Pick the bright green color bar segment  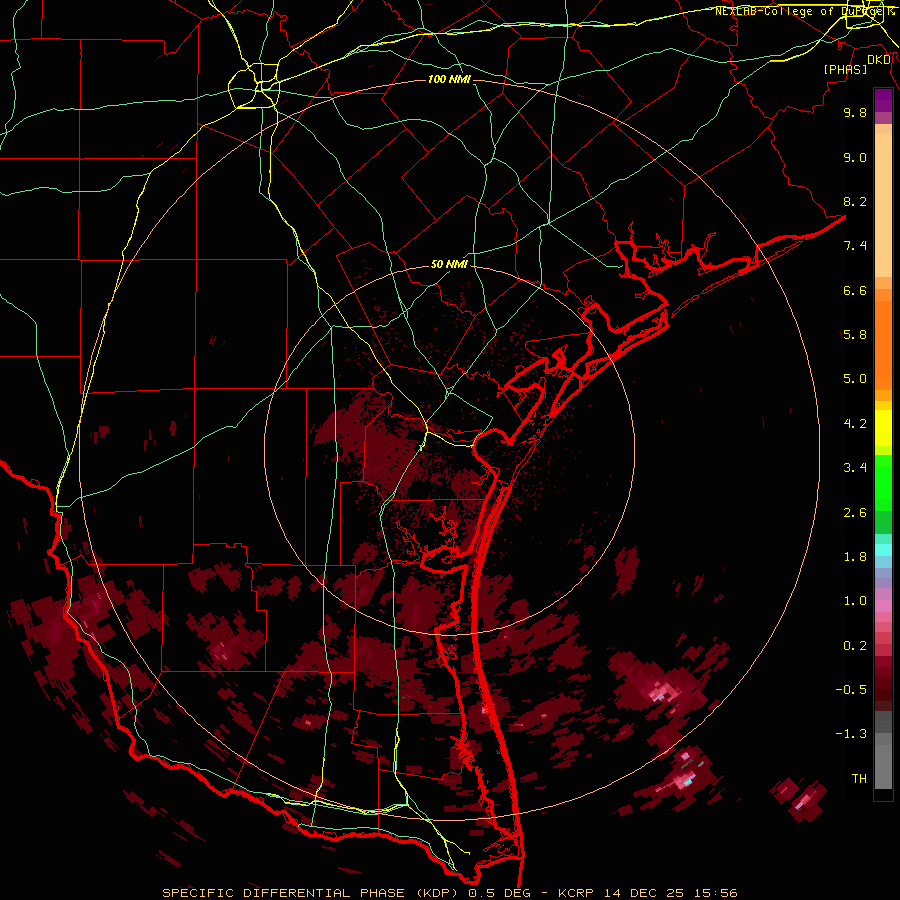[883, 483]
